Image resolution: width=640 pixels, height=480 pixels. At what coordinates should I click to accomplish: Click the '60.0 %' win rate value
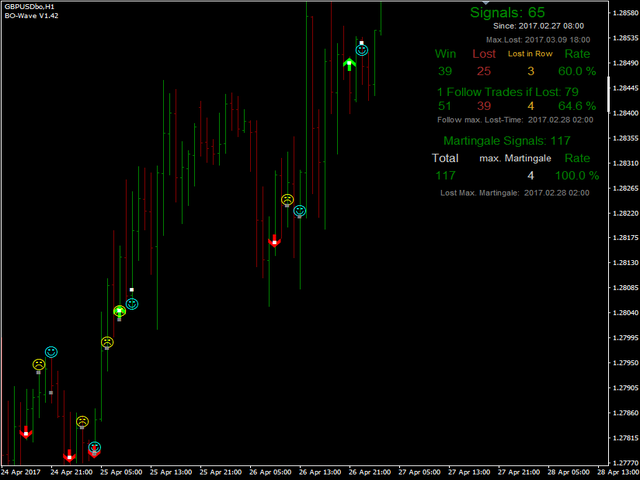(577, 71)
